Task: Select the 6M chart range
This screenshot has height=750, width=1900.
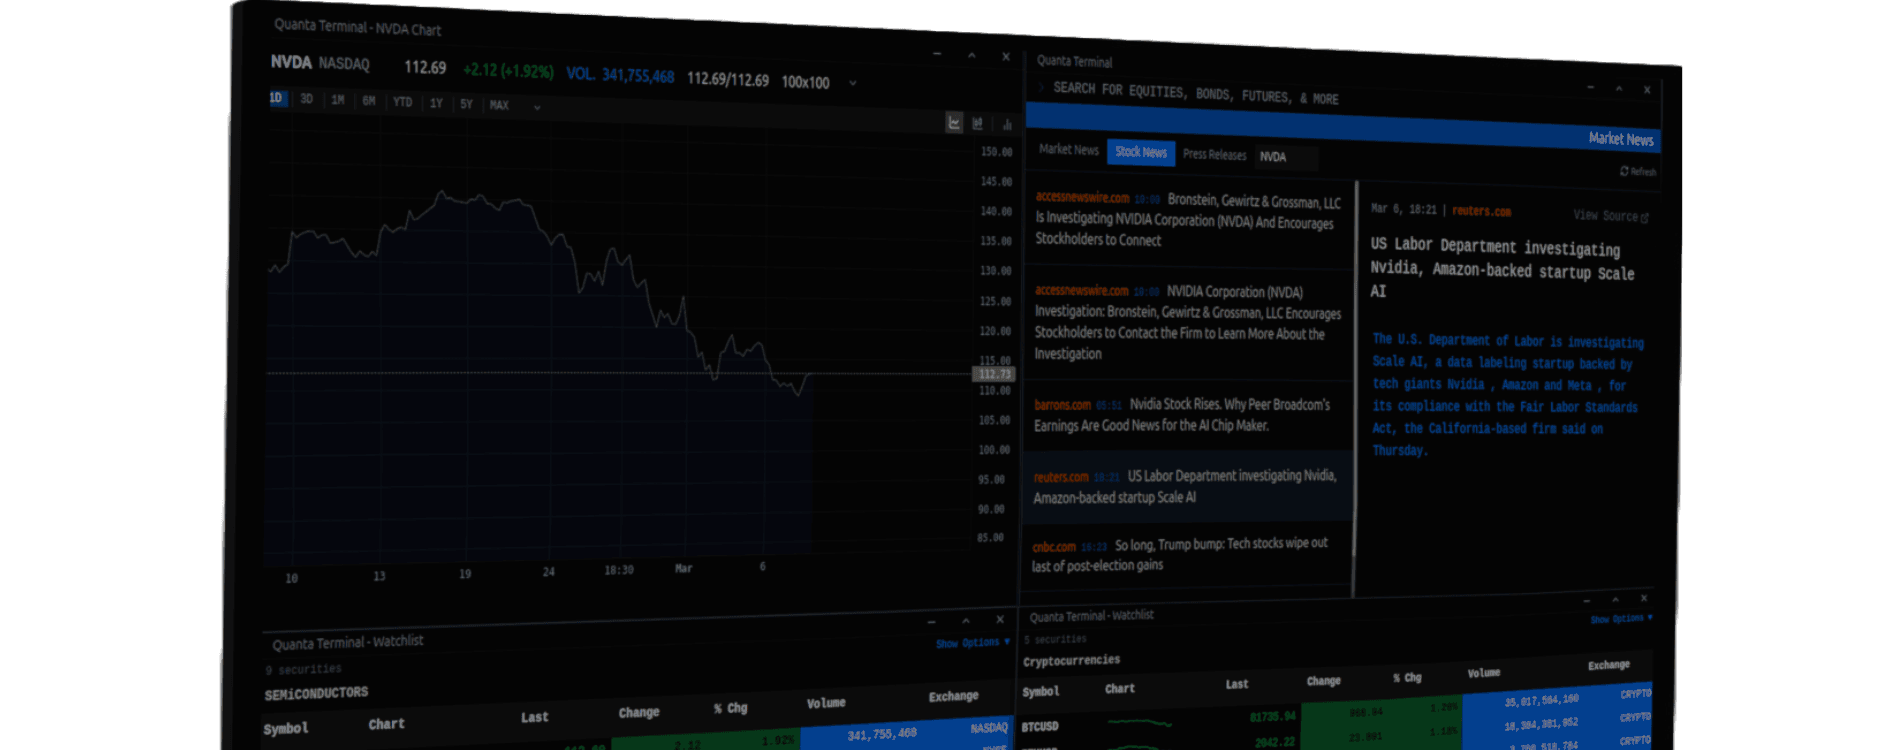Action: pos(369,101)
